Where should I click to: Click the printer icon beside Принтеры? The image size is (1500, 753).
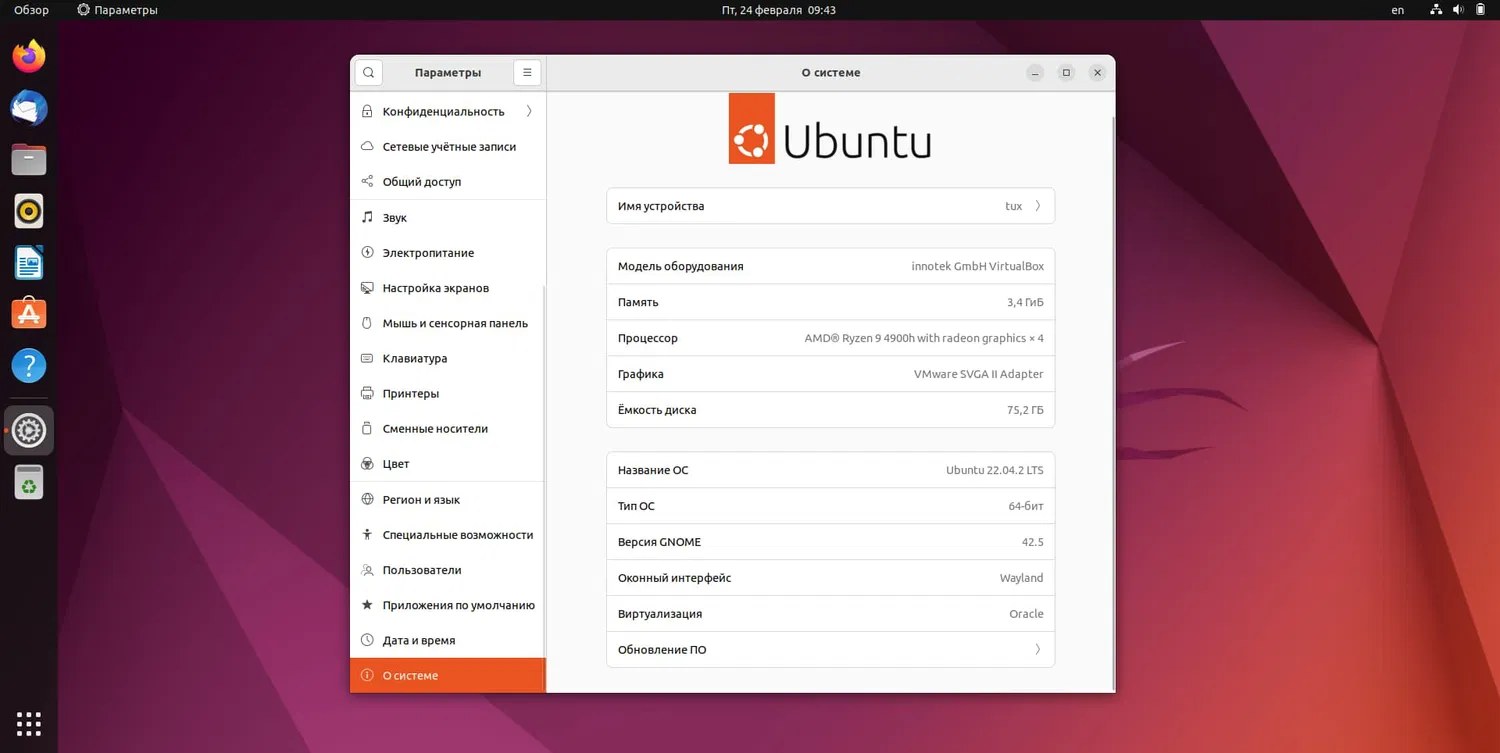367,393
